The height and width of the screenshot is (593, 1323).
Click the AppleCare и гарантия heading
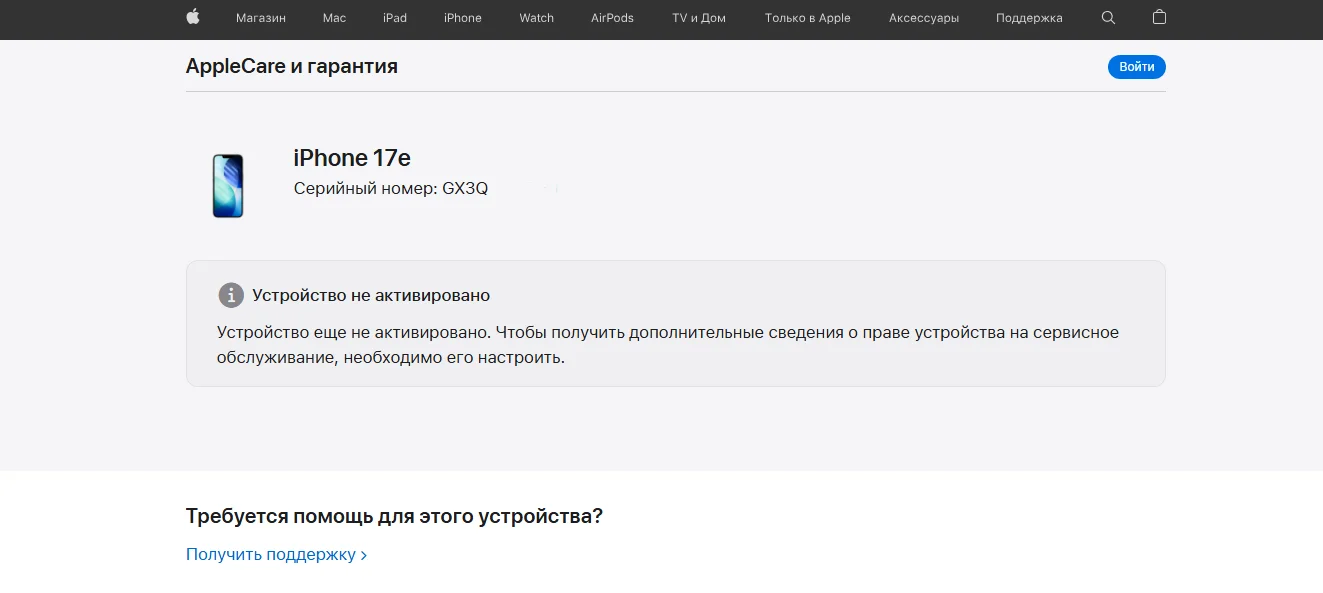click(x=292, y=66)
